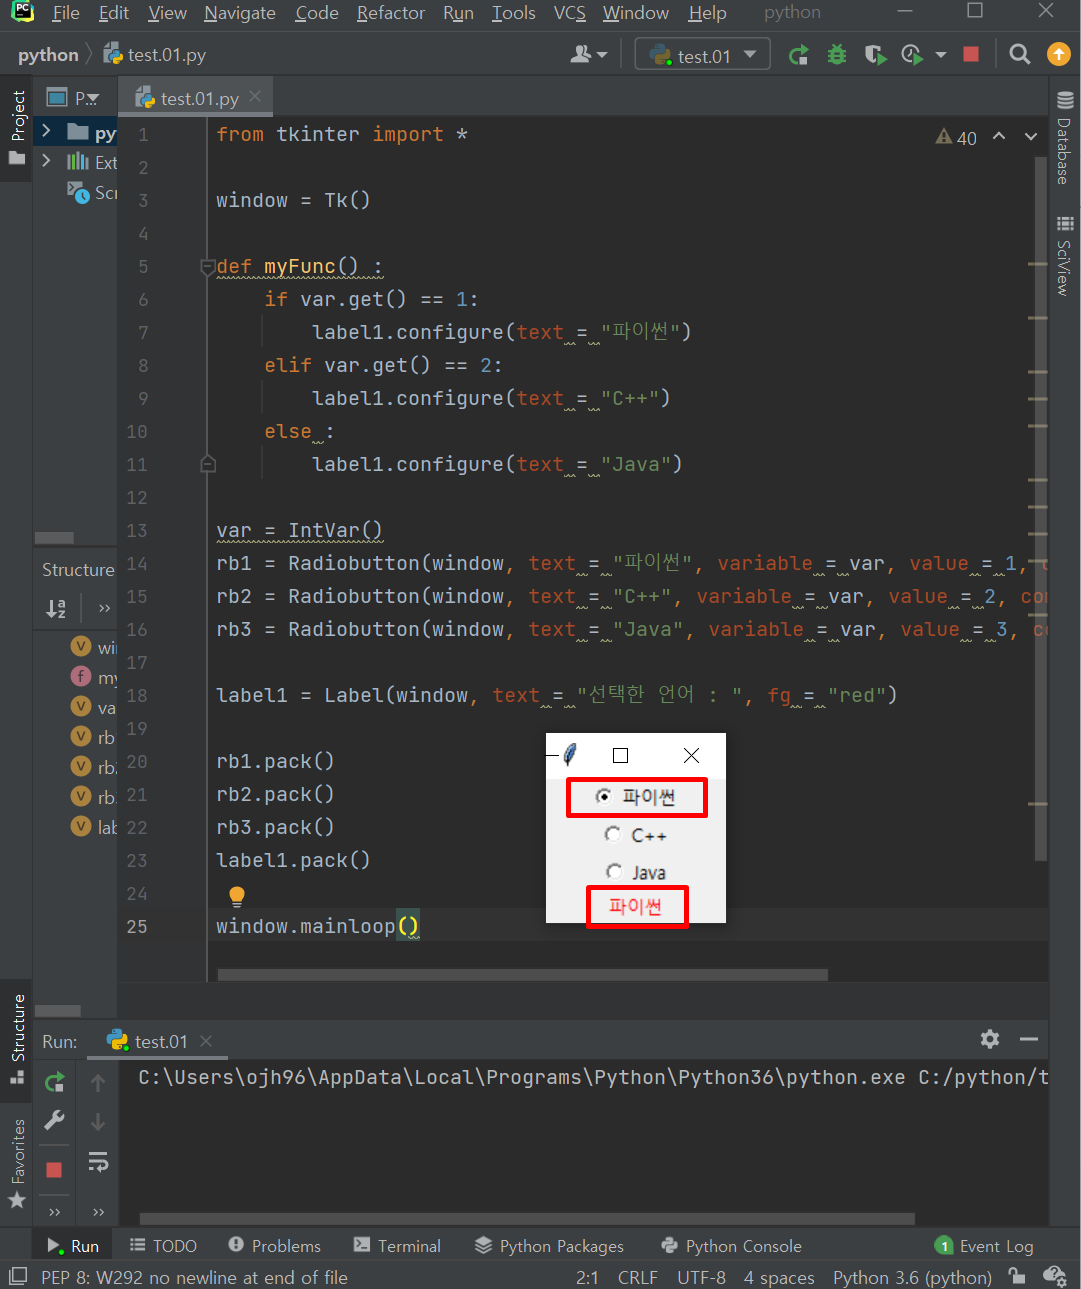Run test.01 with the green rerun icon
The width and height of the screenshot is (1081, 1289).
click(798, 55)
